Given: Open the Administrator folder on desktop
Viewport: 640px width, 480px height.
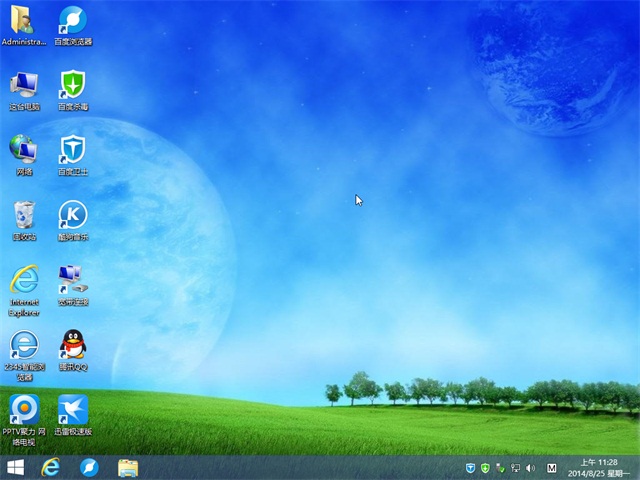Looking at the screenshot, I should point(24,20).
